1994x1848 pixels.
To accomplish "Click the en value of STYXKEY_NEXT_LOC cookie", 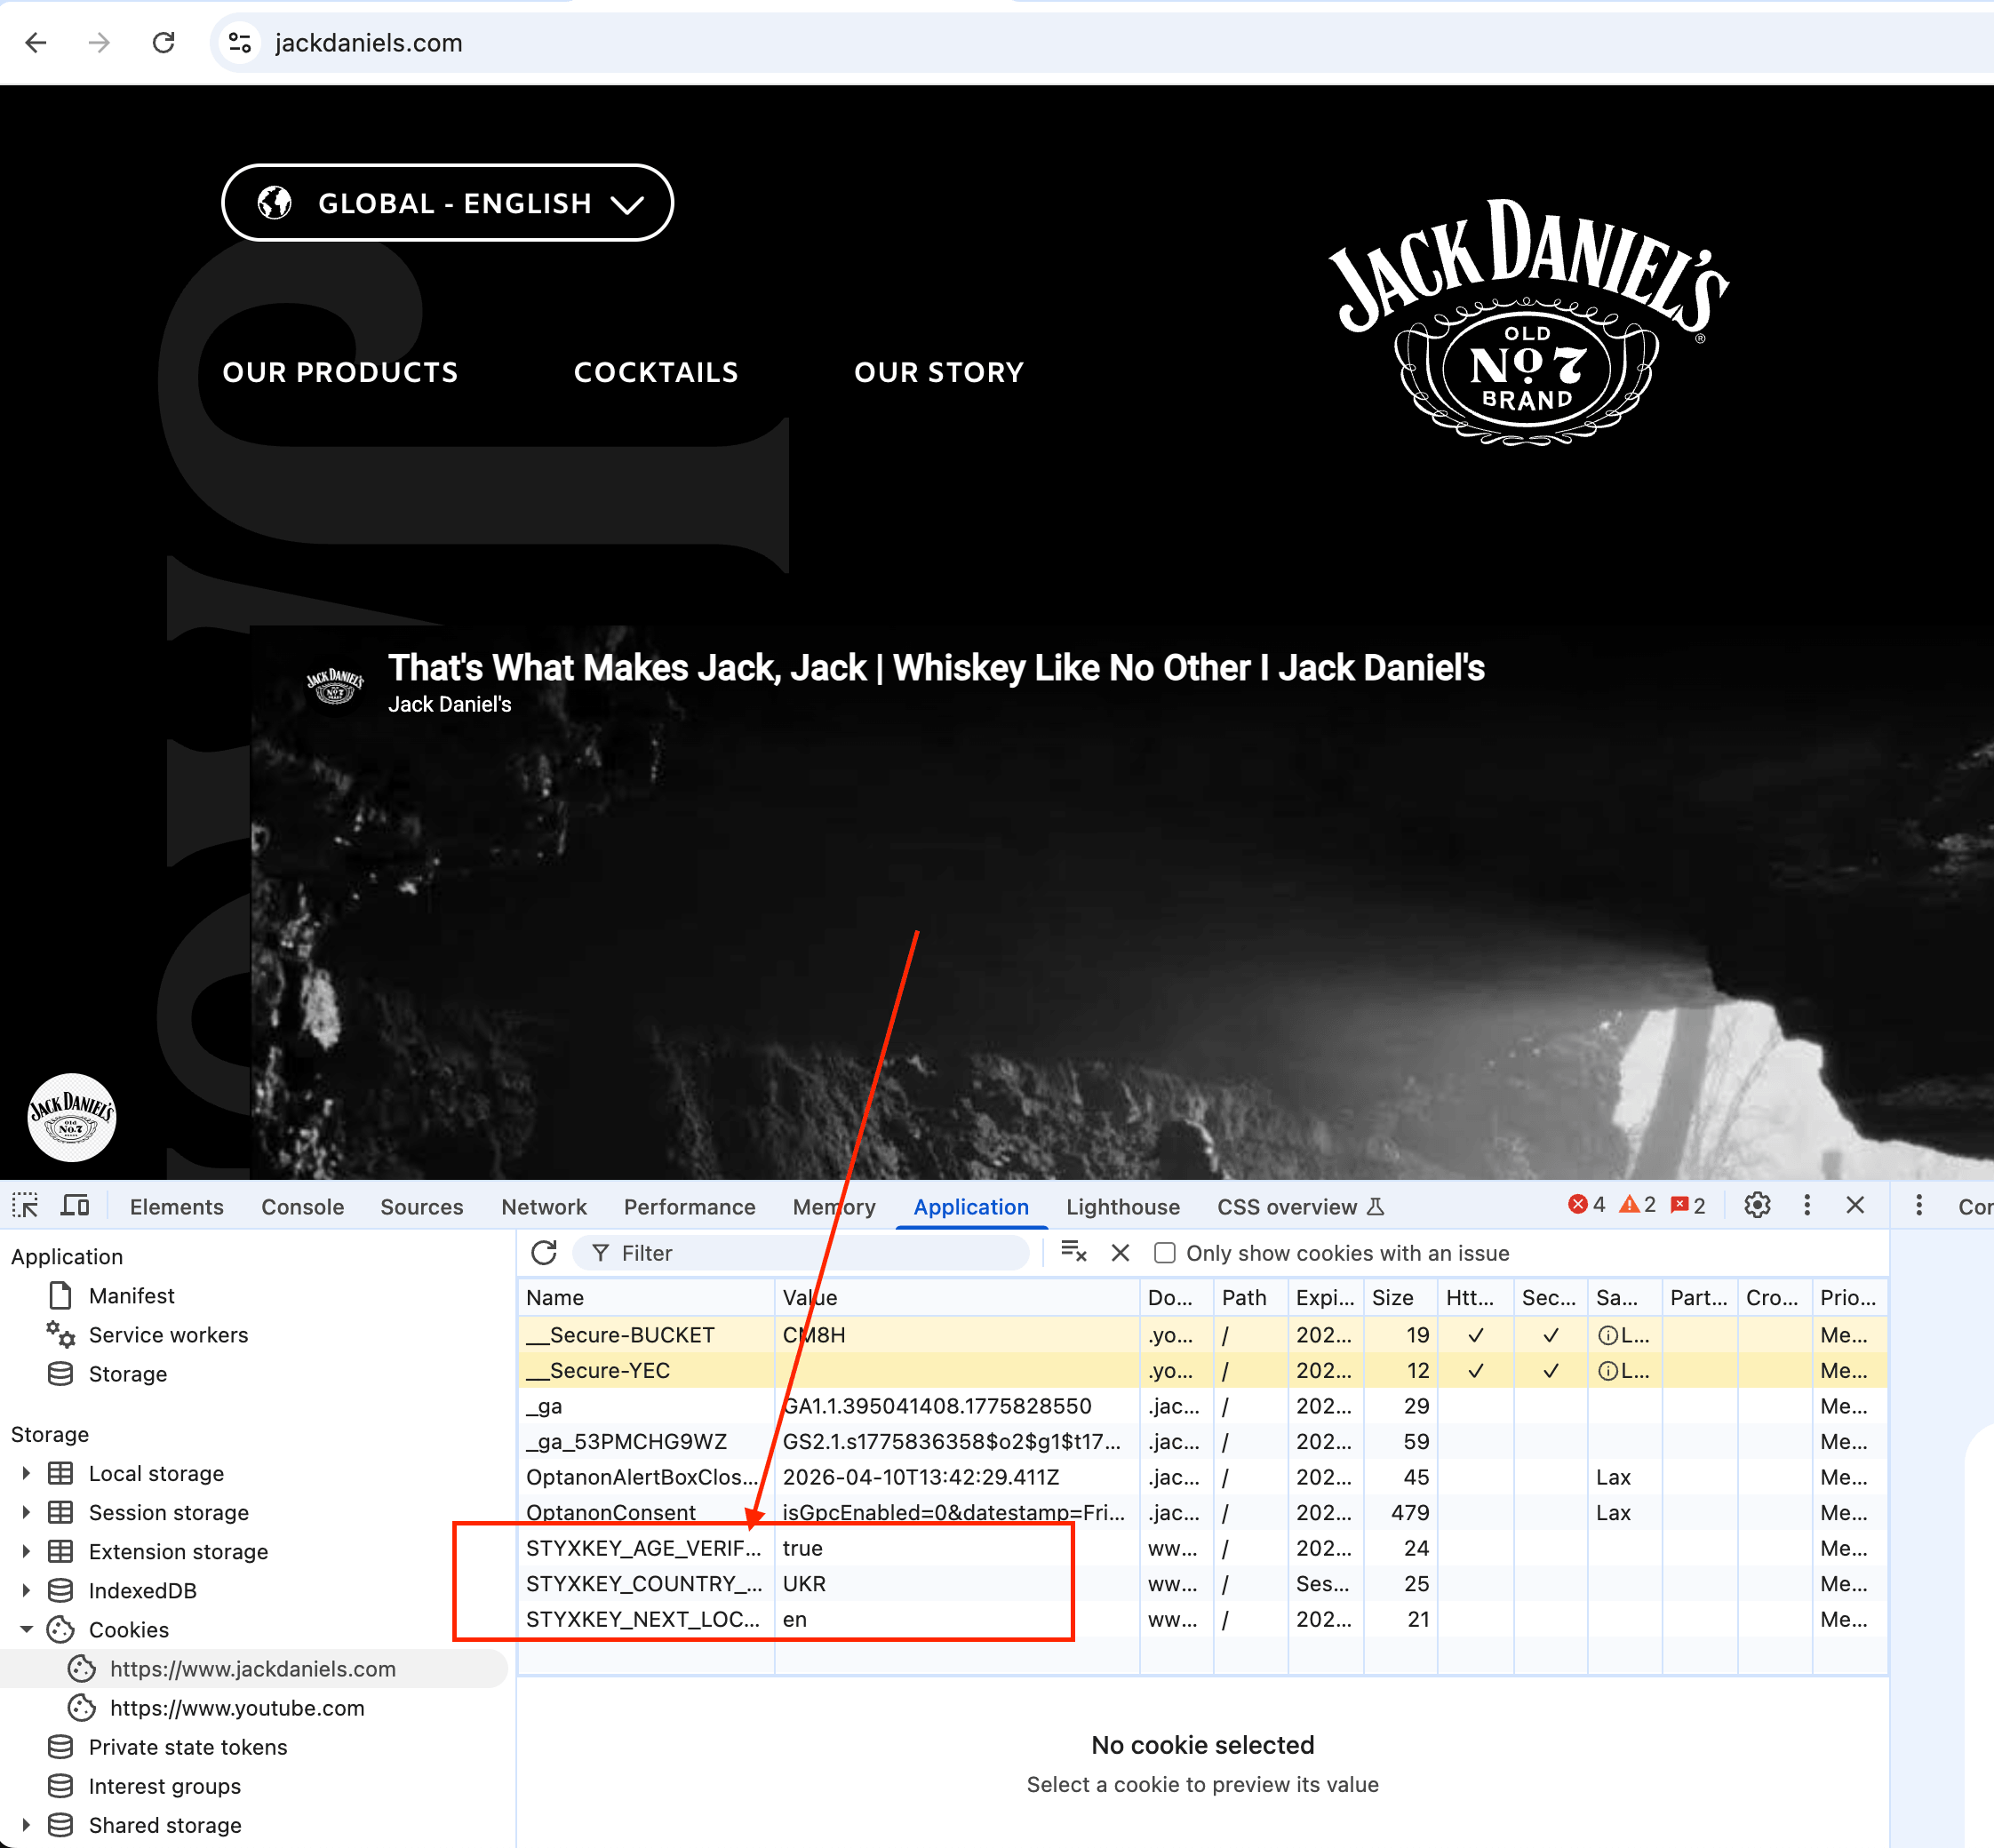I will point(794,1619).
